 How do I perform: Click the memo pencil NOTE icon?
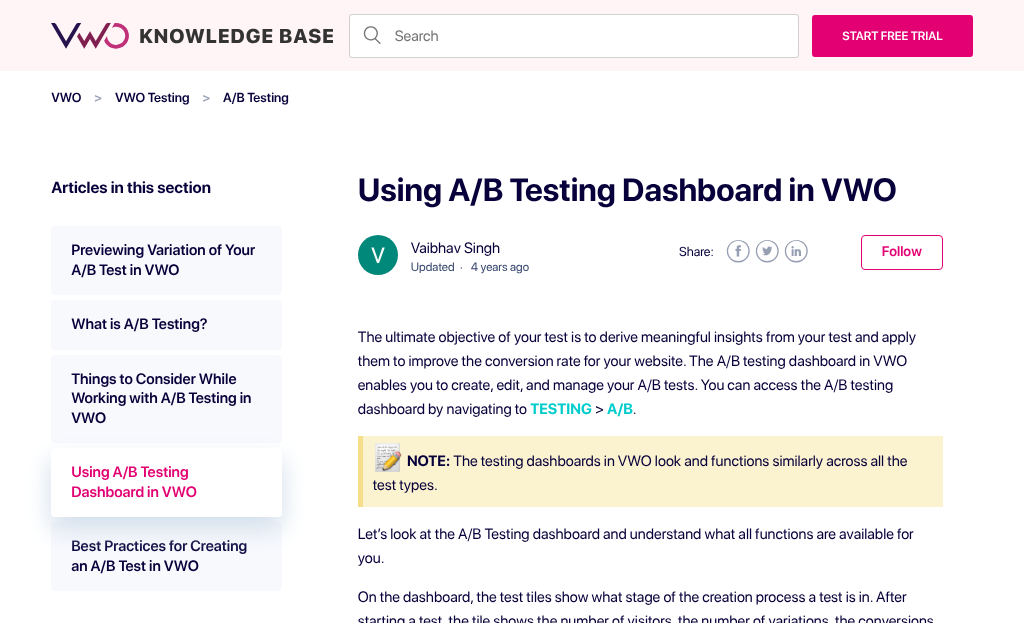point(387,458)
